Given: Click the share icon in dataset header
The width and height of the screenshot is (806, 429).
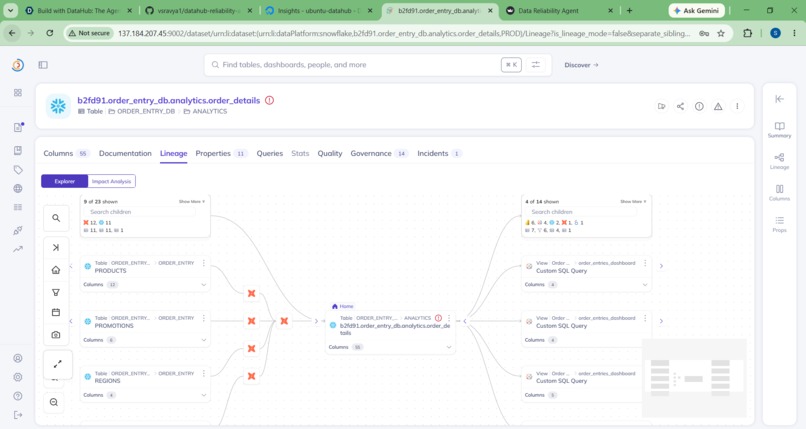Looking at the screenshot, I should [x=680, y=106].
